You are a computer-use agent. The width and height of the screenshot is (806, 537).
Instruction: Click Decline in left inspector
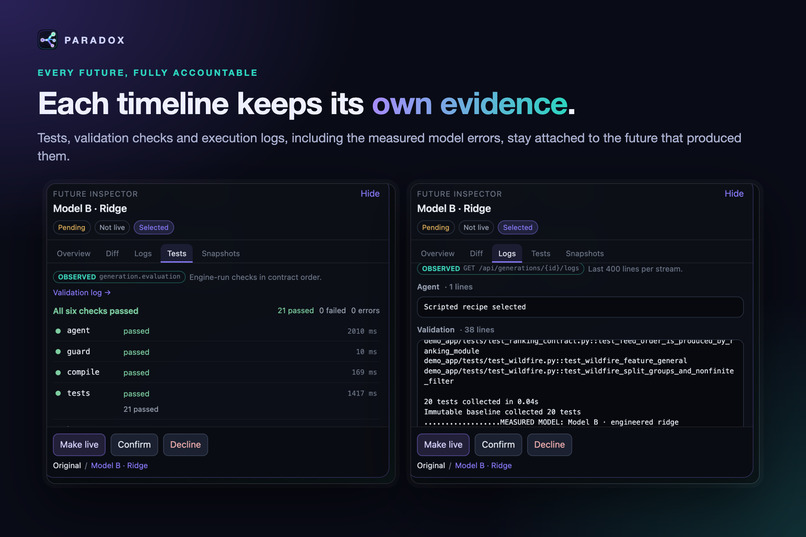click(x=186, y=445)
